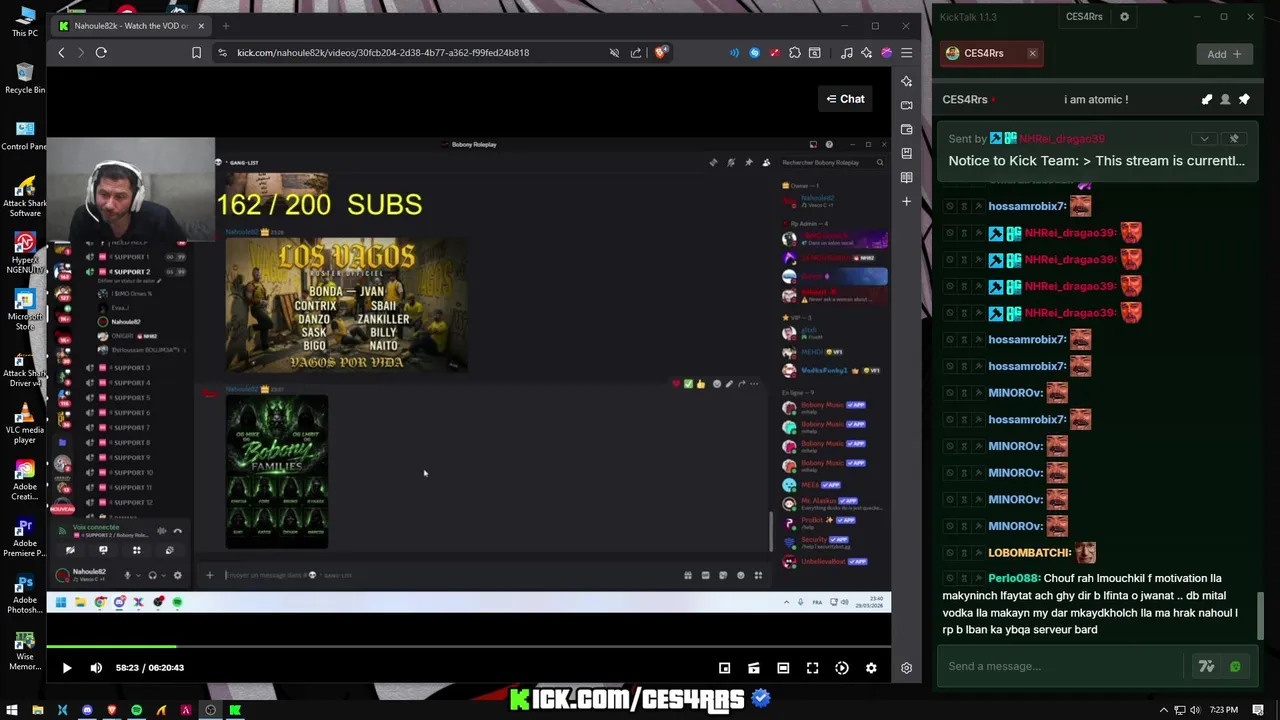Open the browser profile avatar
Viewport: 1280px width, 720px height.
[x=886, y=53]
